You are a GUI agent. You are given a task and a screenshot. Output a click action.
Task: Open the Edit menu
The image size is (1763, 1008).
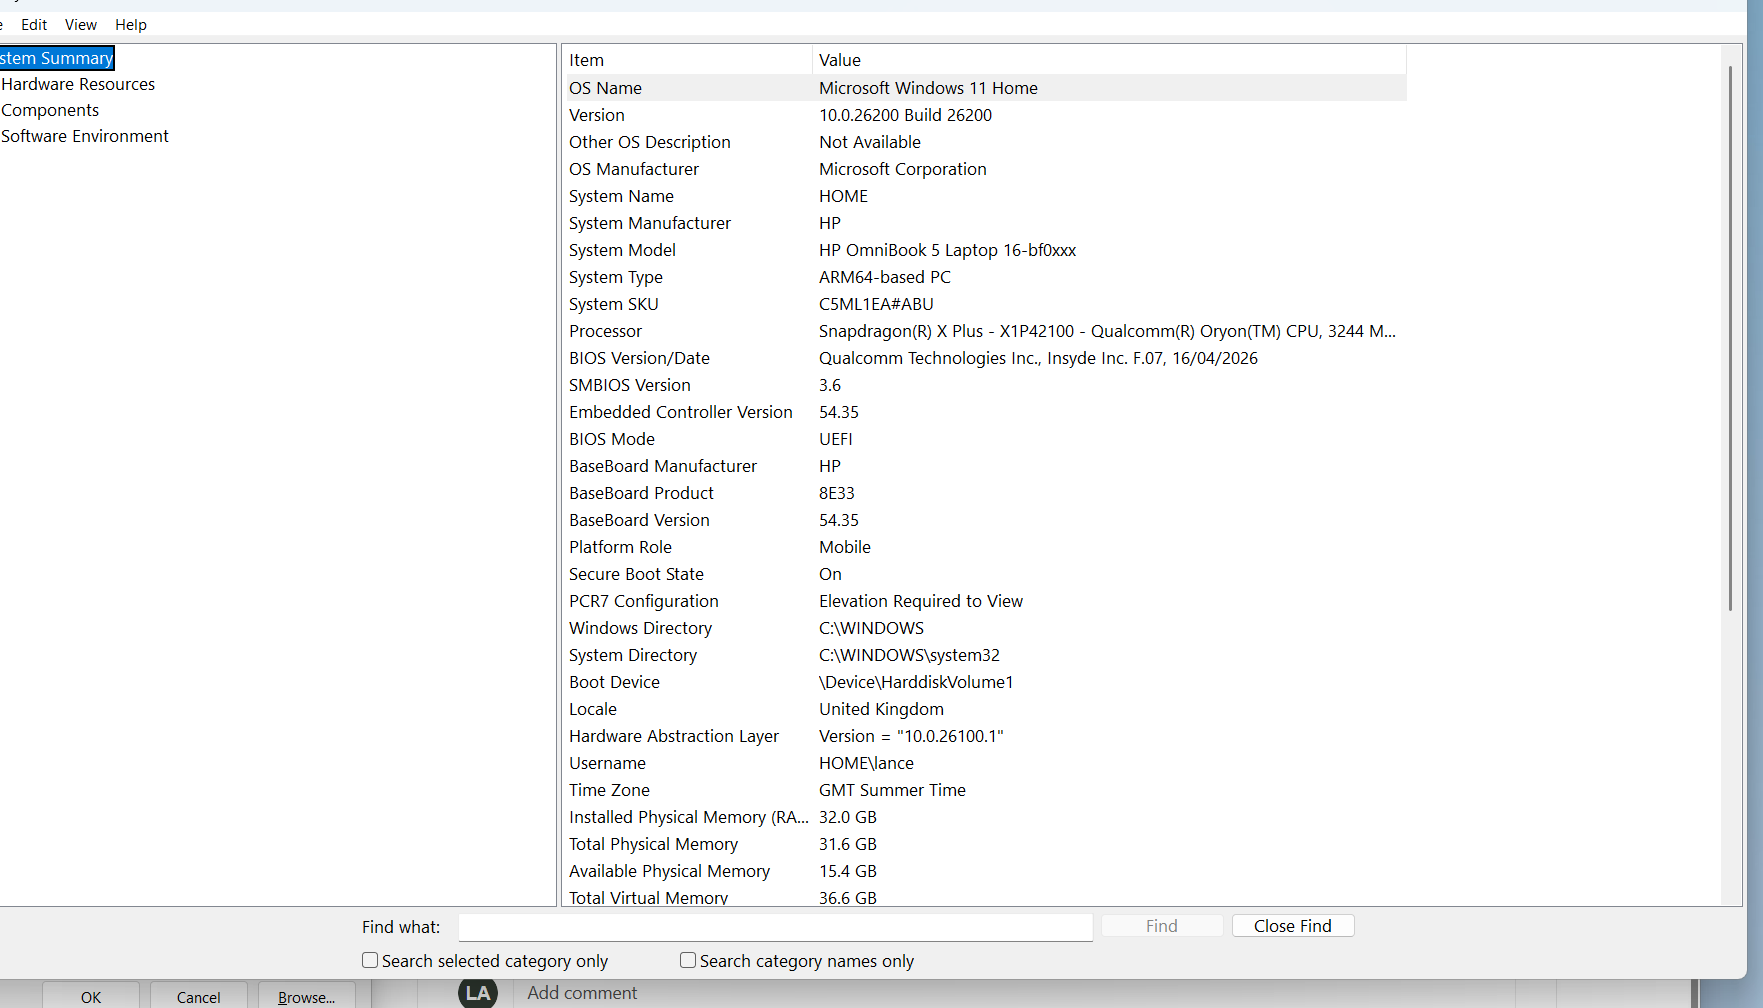click(34, 25)
